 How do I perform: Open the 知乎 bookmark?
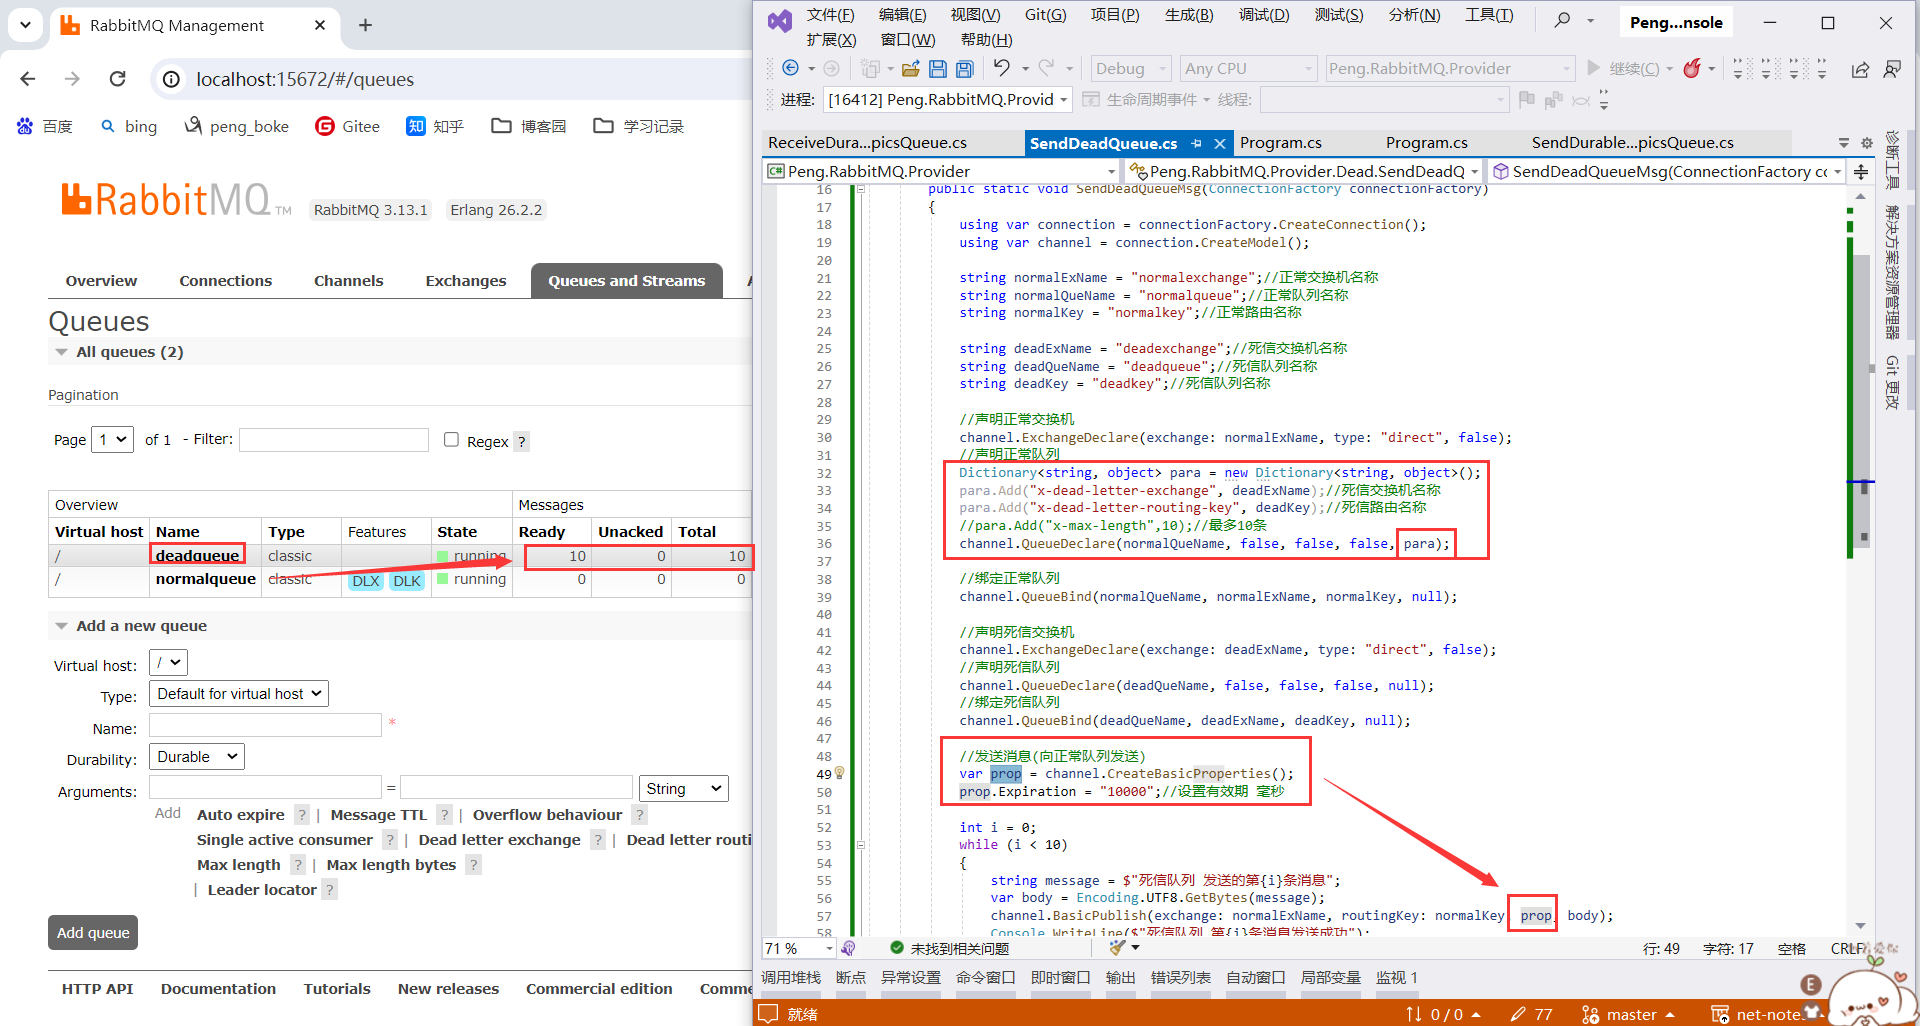(435, 126)
